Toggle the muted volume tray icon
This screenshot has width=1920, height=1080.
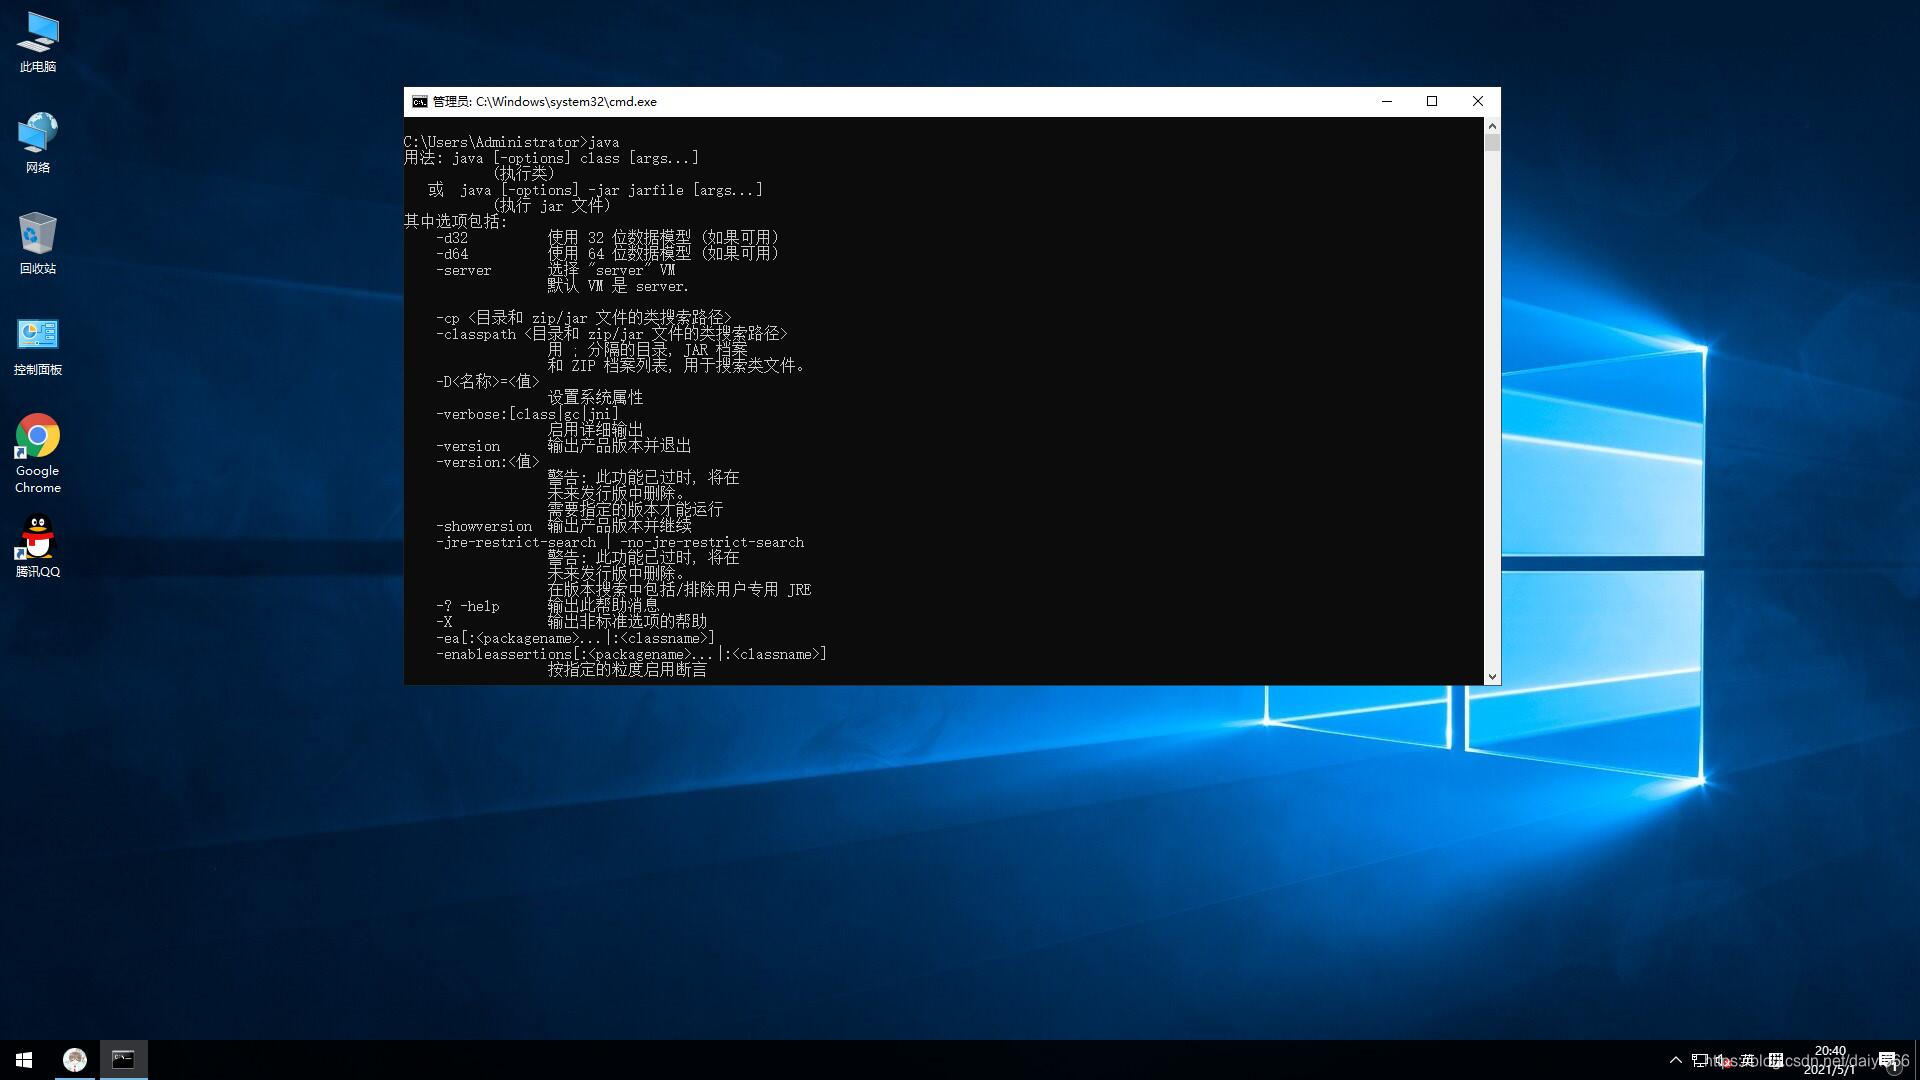click(1725, 1060)
